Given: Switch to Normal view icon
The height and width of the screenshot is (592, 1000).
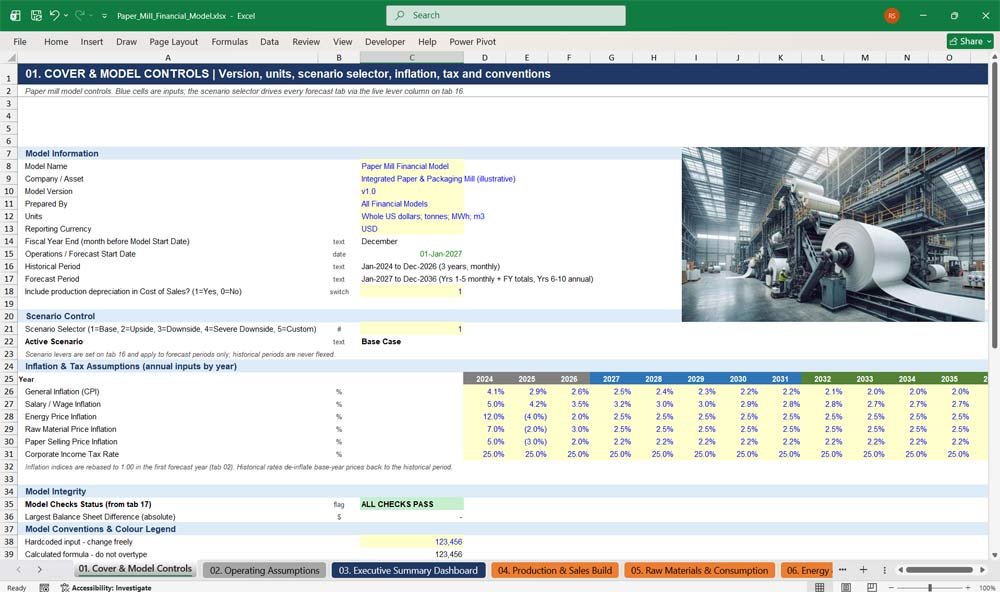Looking at the screenshot, I should coord(820,587).
